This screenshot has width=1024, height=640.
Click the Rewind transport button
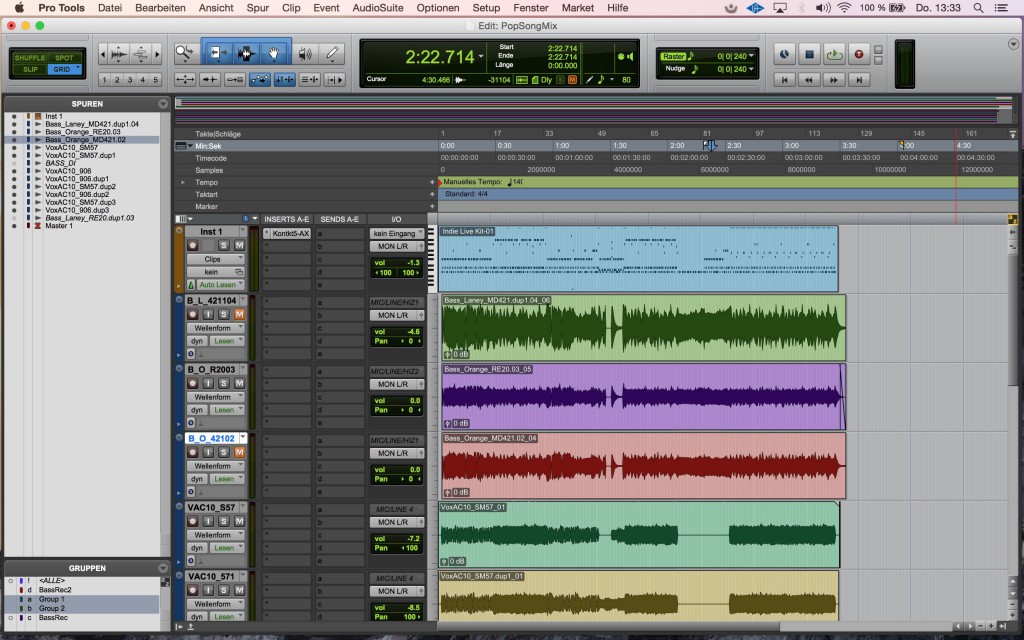click(809, 80)
